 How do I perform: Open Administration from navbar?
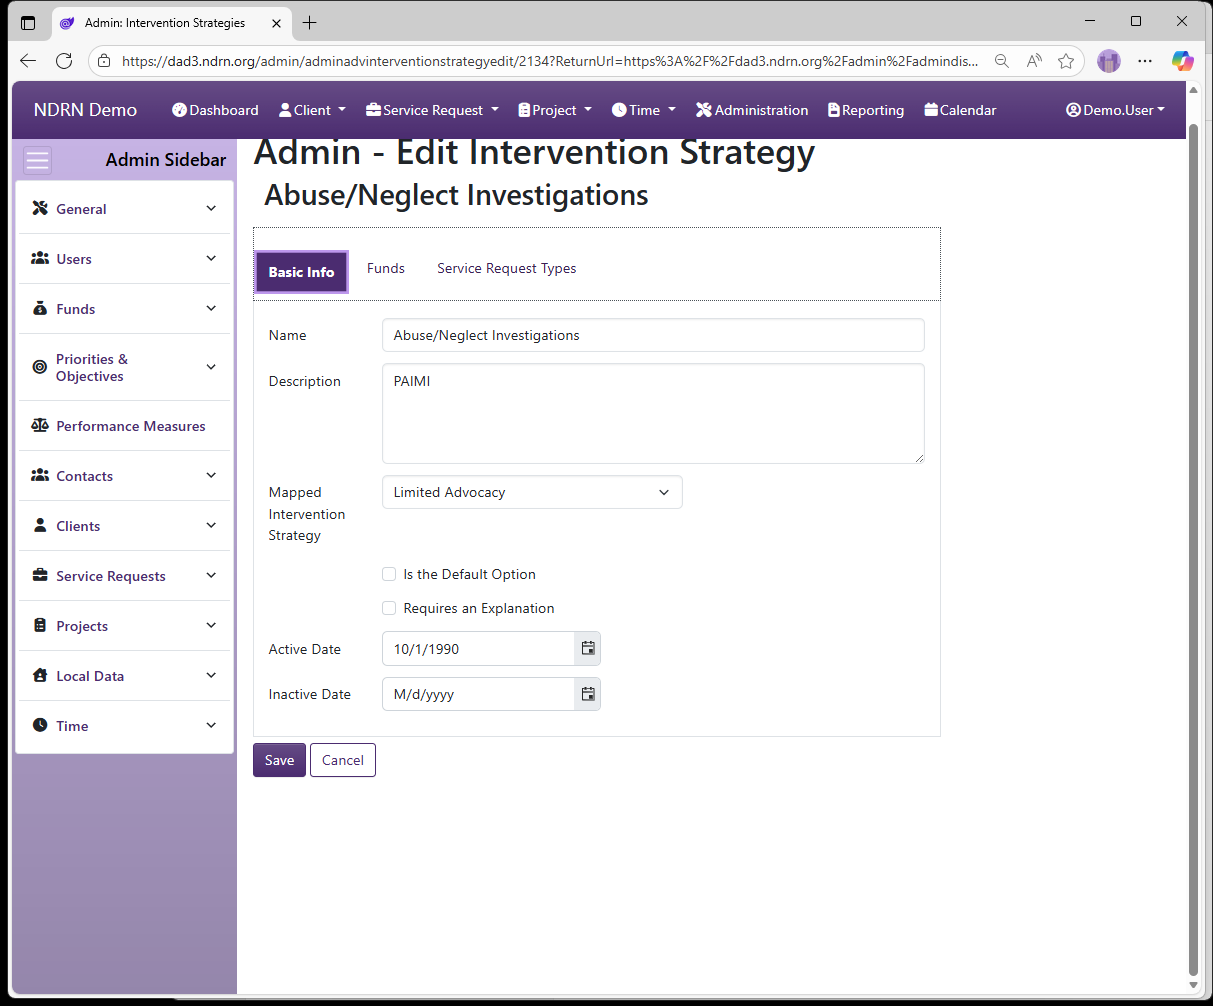tap(752, 110)
